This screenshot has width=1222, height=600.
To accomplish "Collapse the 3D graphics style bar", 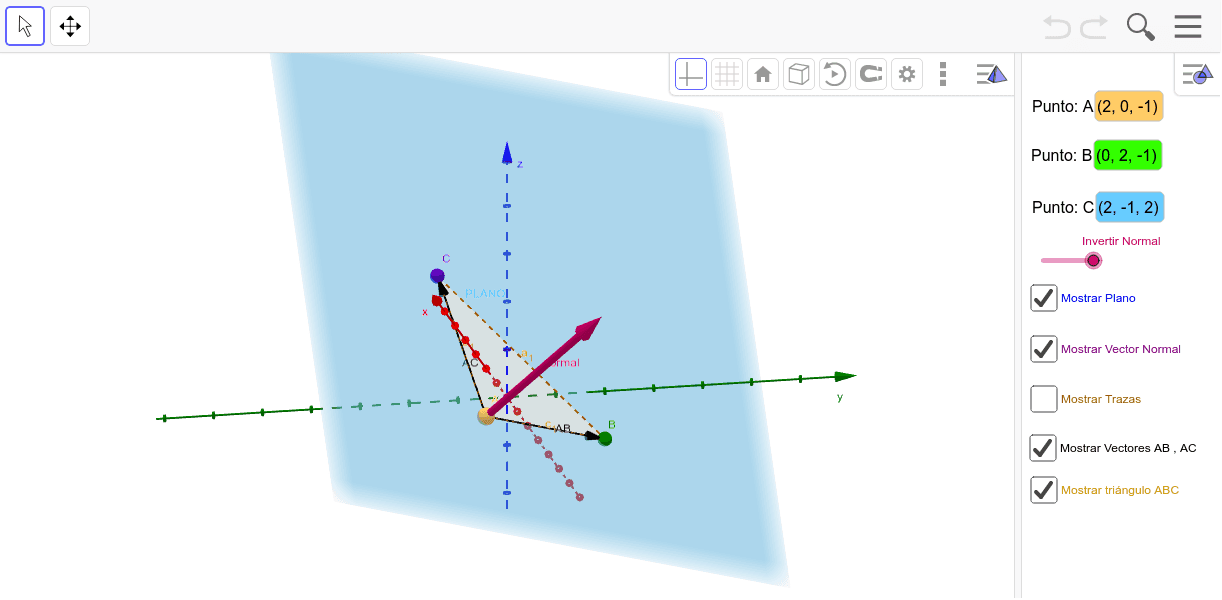I will click(x=991, y=74).
